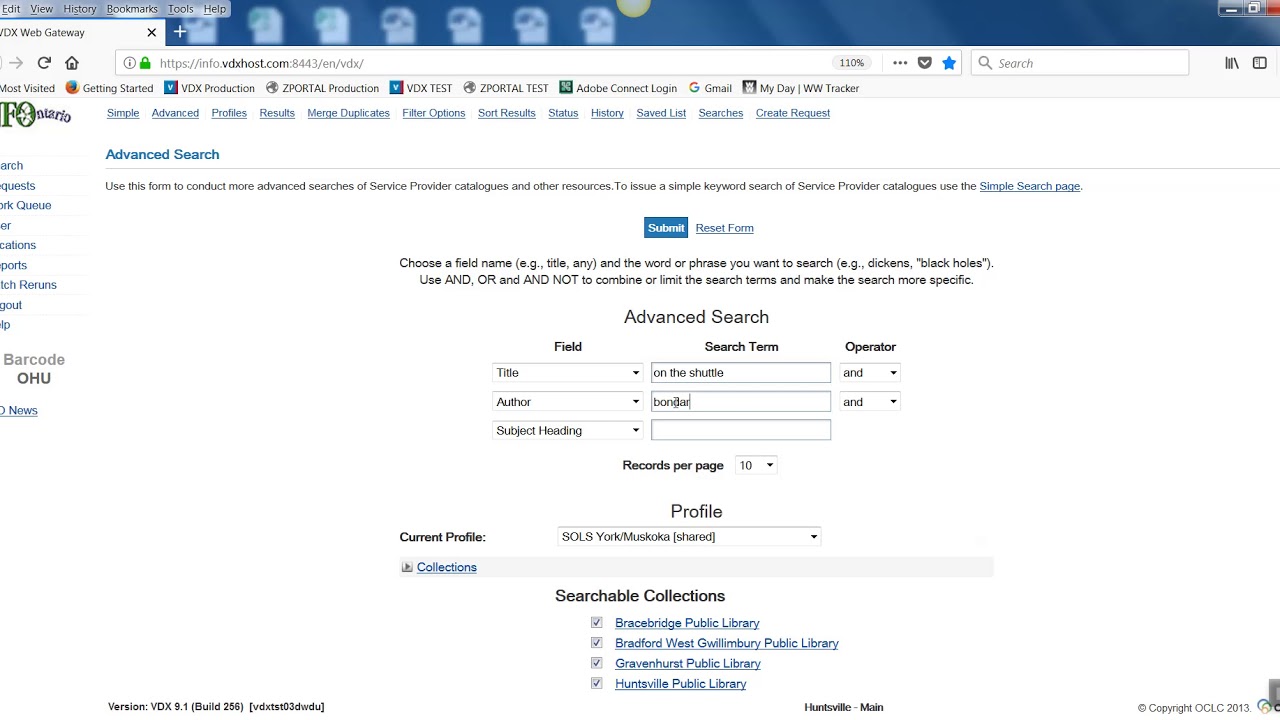
Task: Open the page actions three-dot menu
Action: 900,63
